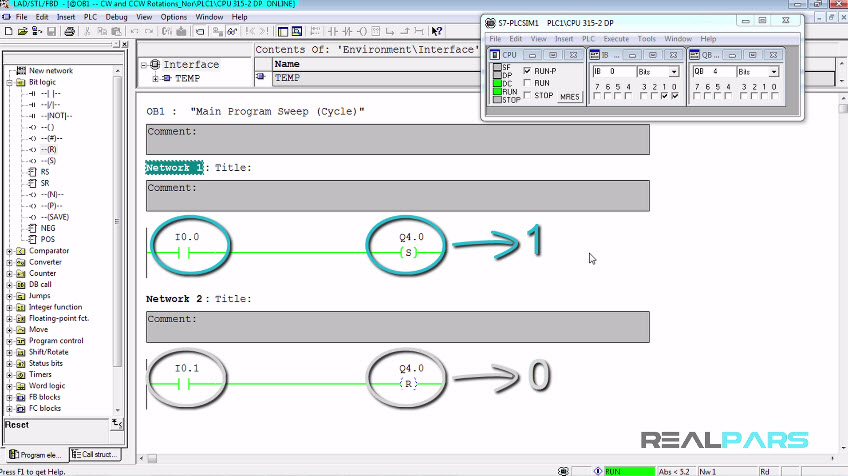848x476 pixels.
Task: Toggle bit 7 checkbox of IB 0
Action: point(597,96)
